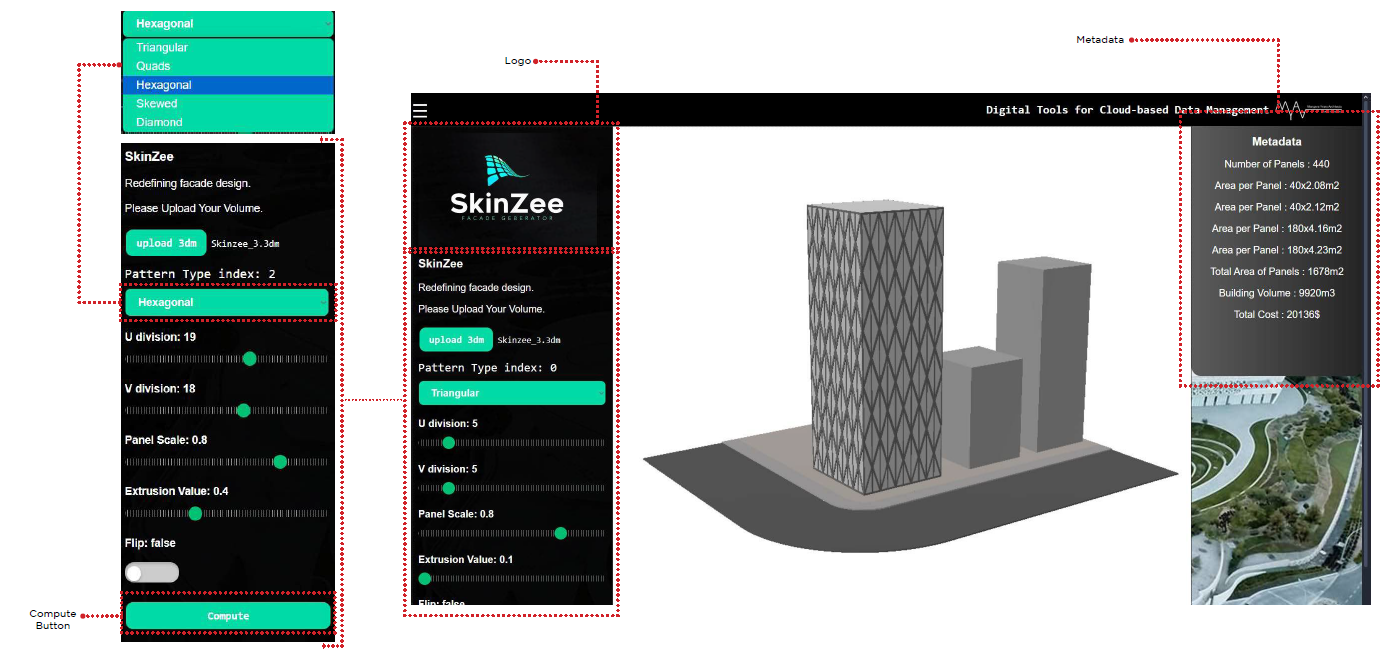The height and width of the screenshot is (661, 1397).
Task: Click upload 3dm above Pattern Type index: 0
Action: pos(456,340)
